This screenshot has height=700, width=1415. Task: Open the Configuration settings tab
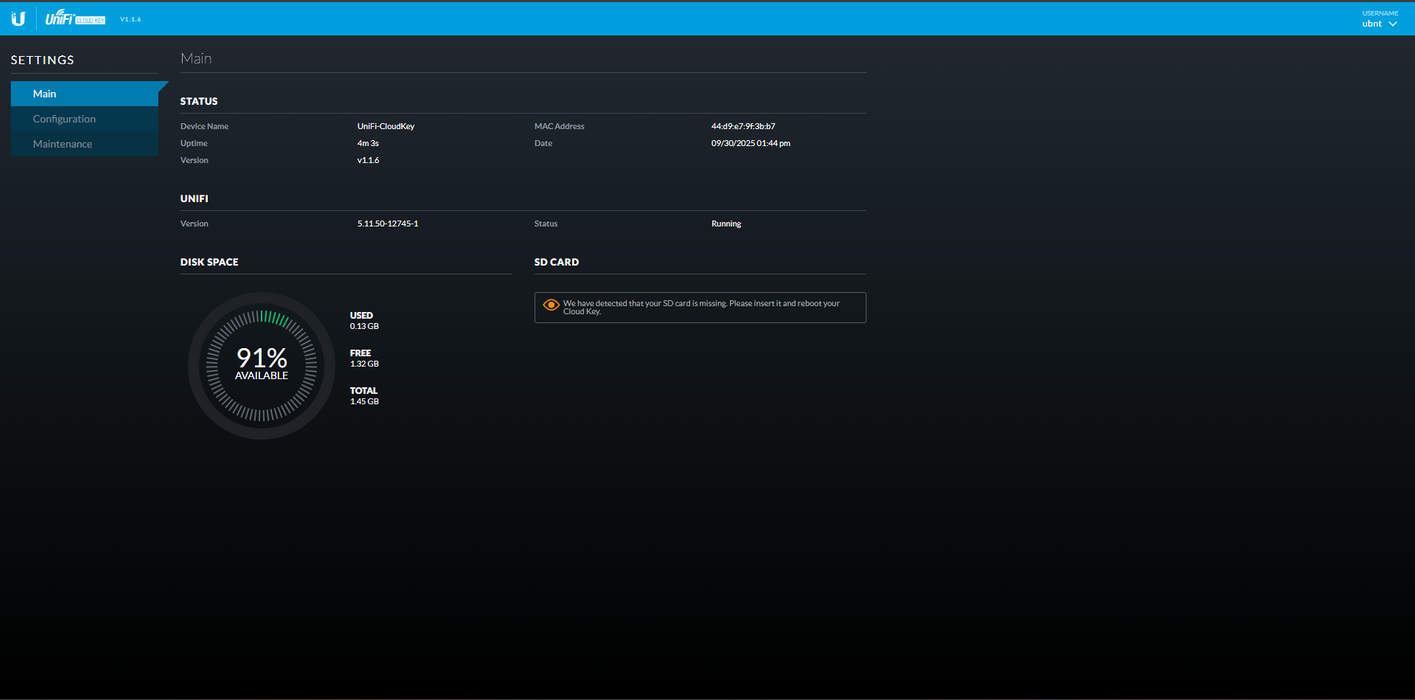pos(84,119)
